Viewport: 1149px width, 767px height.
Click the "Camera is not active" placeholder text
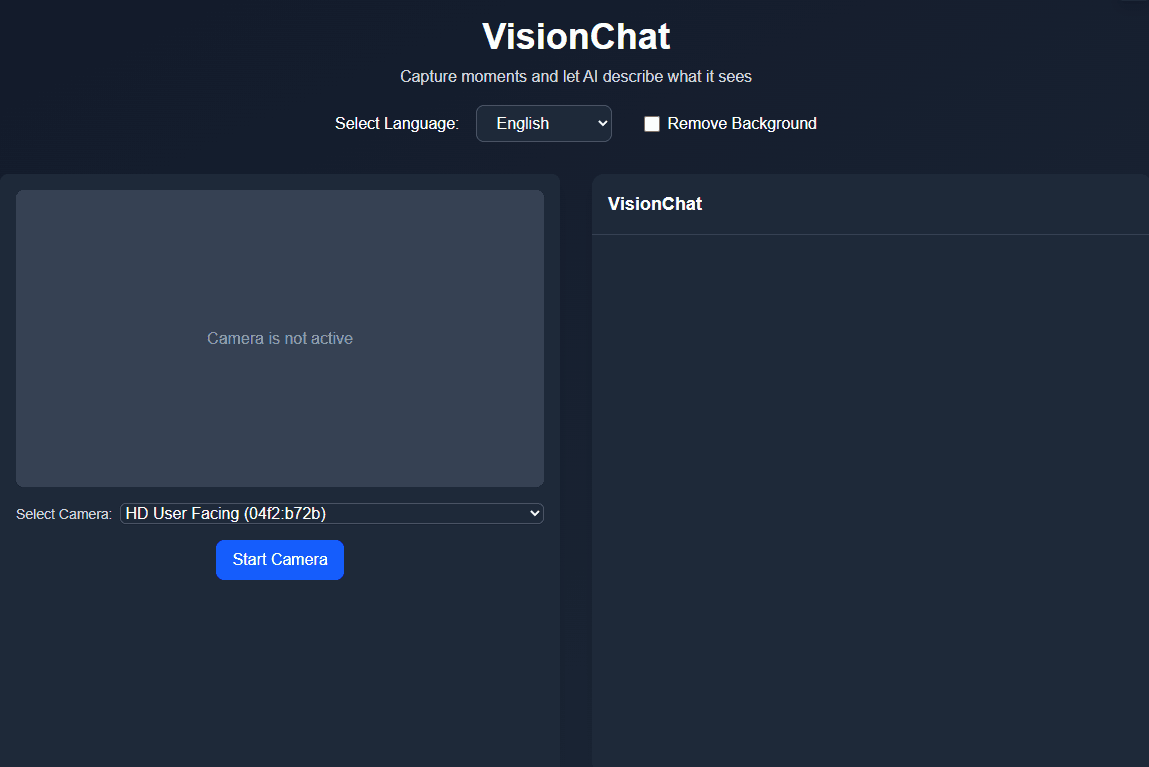[x=280, y=338]
